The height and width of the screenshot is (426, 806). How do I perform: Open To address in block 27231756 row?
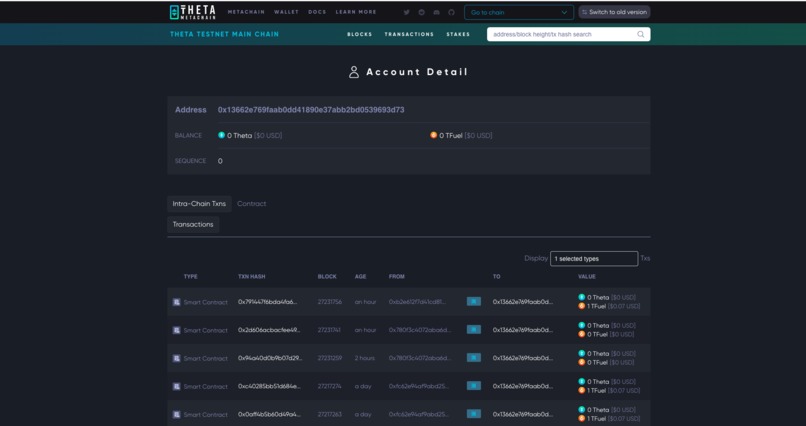[x=523, y=302]
